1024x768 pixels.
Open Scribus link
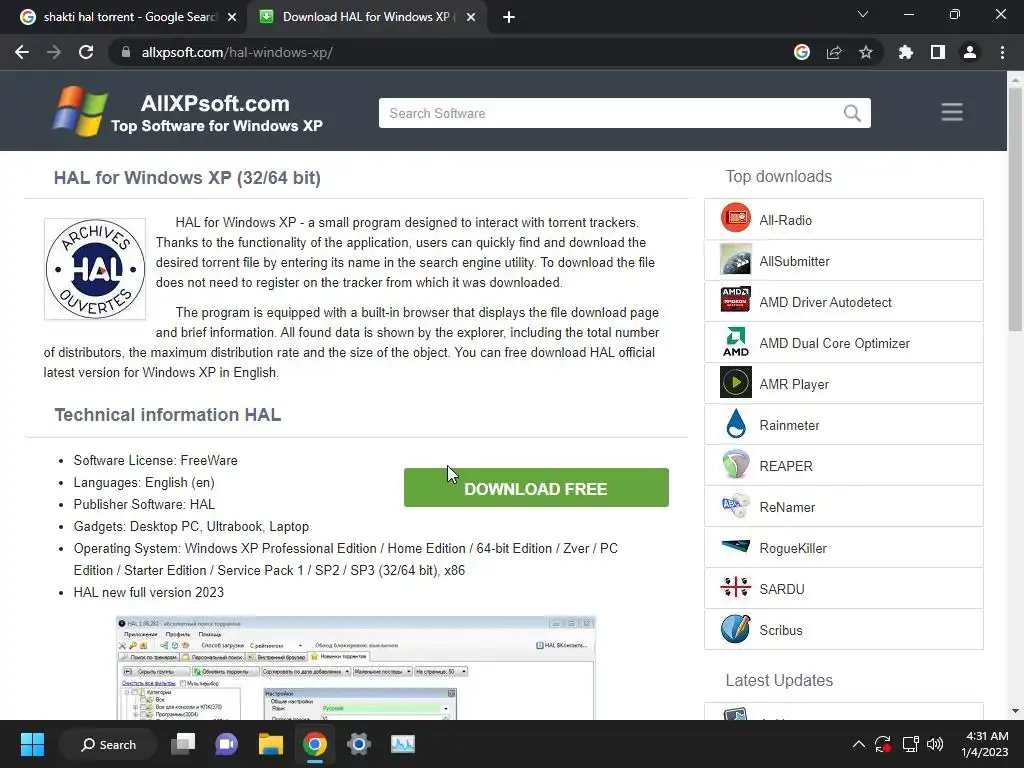tap(780, 630)
